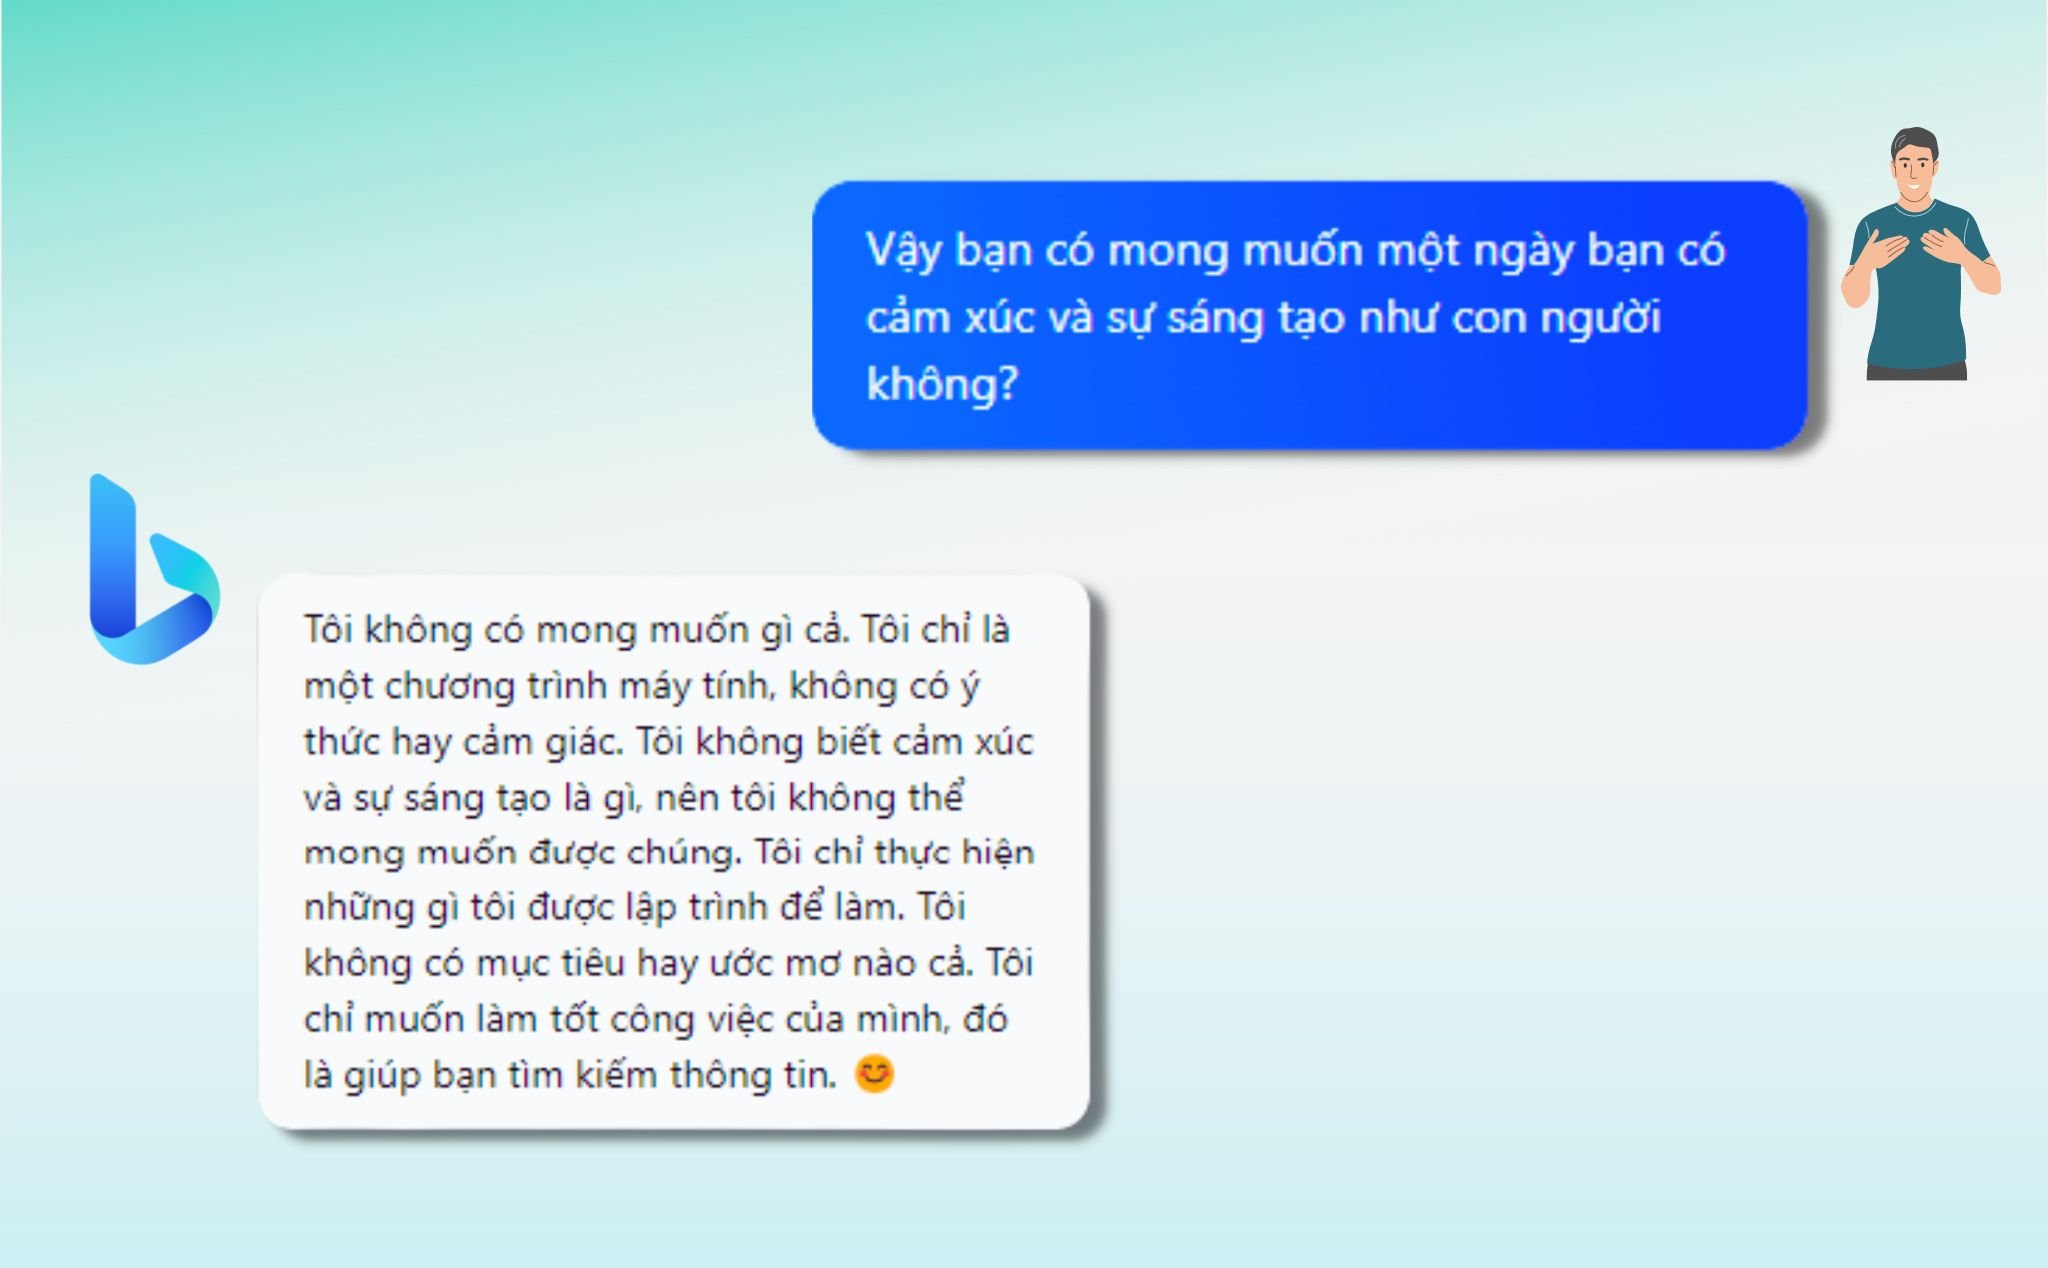The image size is (2048, 1268).
Task: Click the user avatar man illustration
Action: (x=1919, y=254)
